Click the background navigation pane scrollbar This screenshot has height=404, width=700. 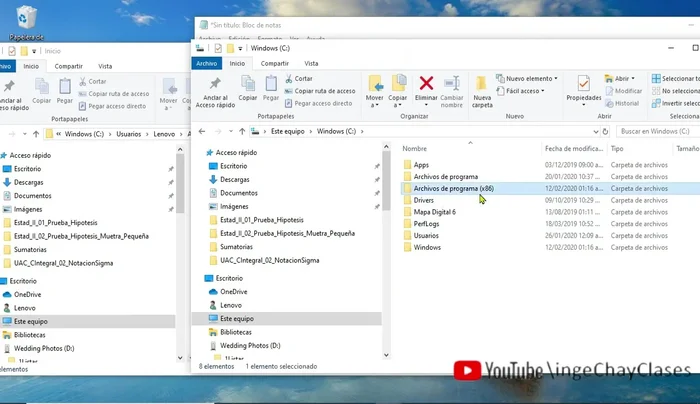coord(180,184)
